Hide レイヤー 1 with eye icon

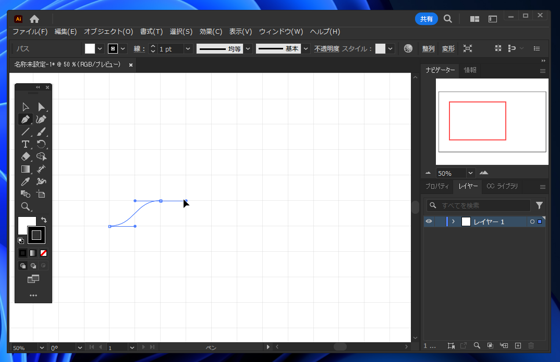coord(429,222)
